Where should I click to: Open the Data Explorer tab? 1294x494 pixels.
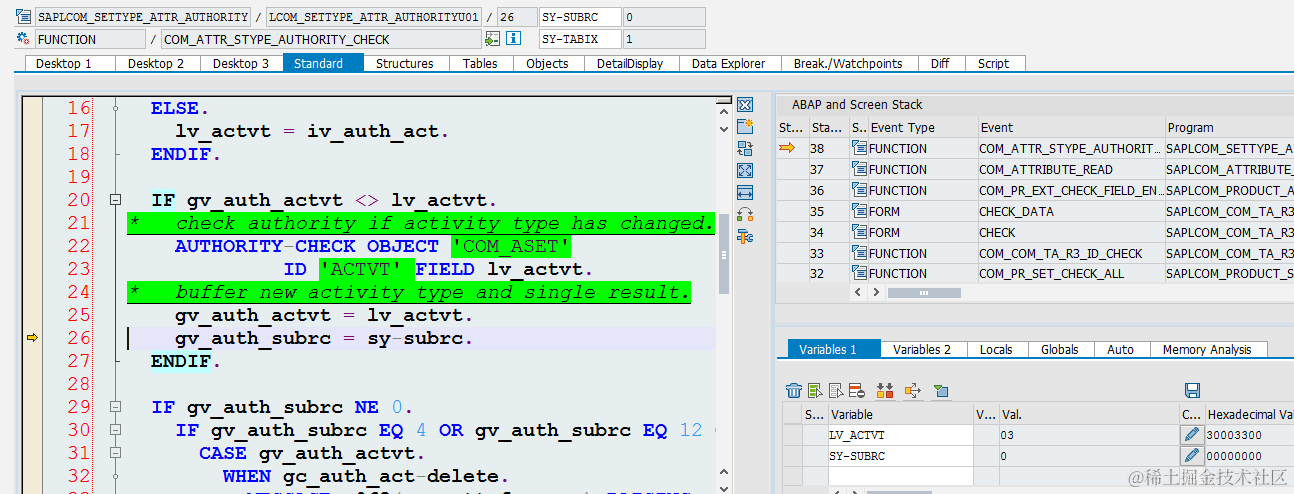[728, 63]
